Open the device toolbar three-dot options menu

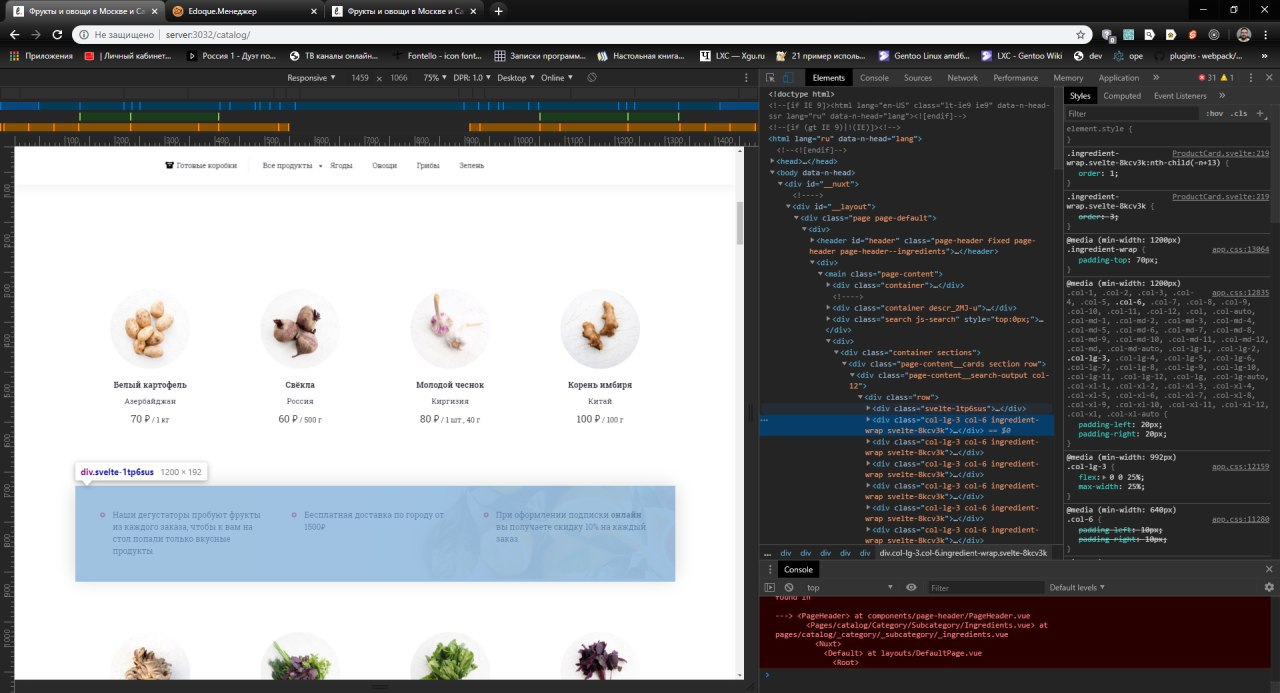tap(745, 78)
